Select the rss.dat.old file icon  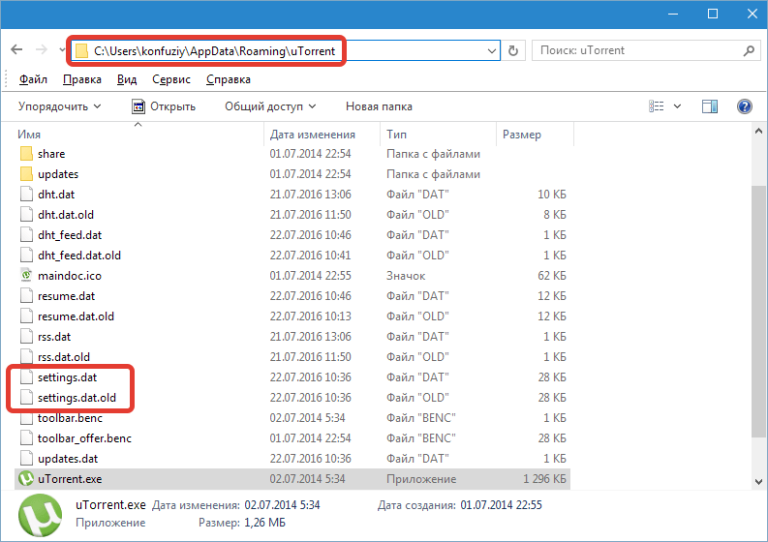click(26, 357)
